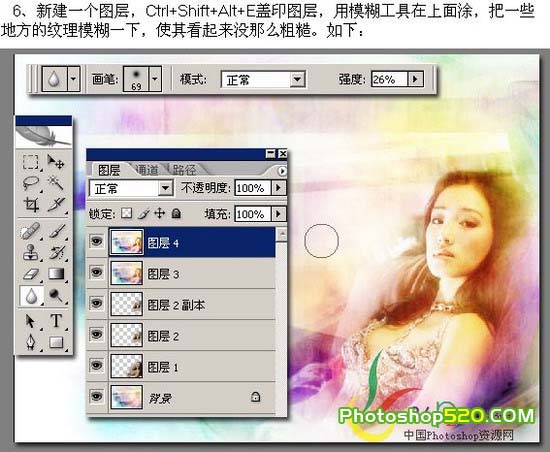550x452 pixels.
Task: Expand the brush preset picker arrow
Action: point(155,79)
